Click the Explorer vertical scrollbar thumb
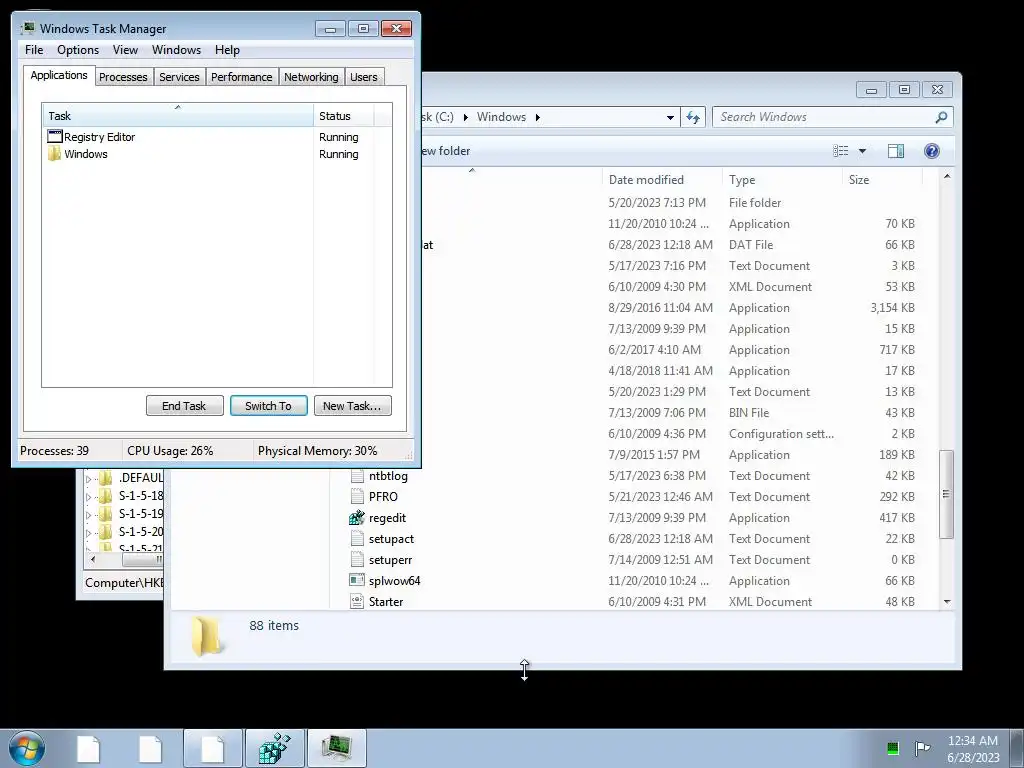The height and width of the screenshot is (768, 1024). coord(946,494)
